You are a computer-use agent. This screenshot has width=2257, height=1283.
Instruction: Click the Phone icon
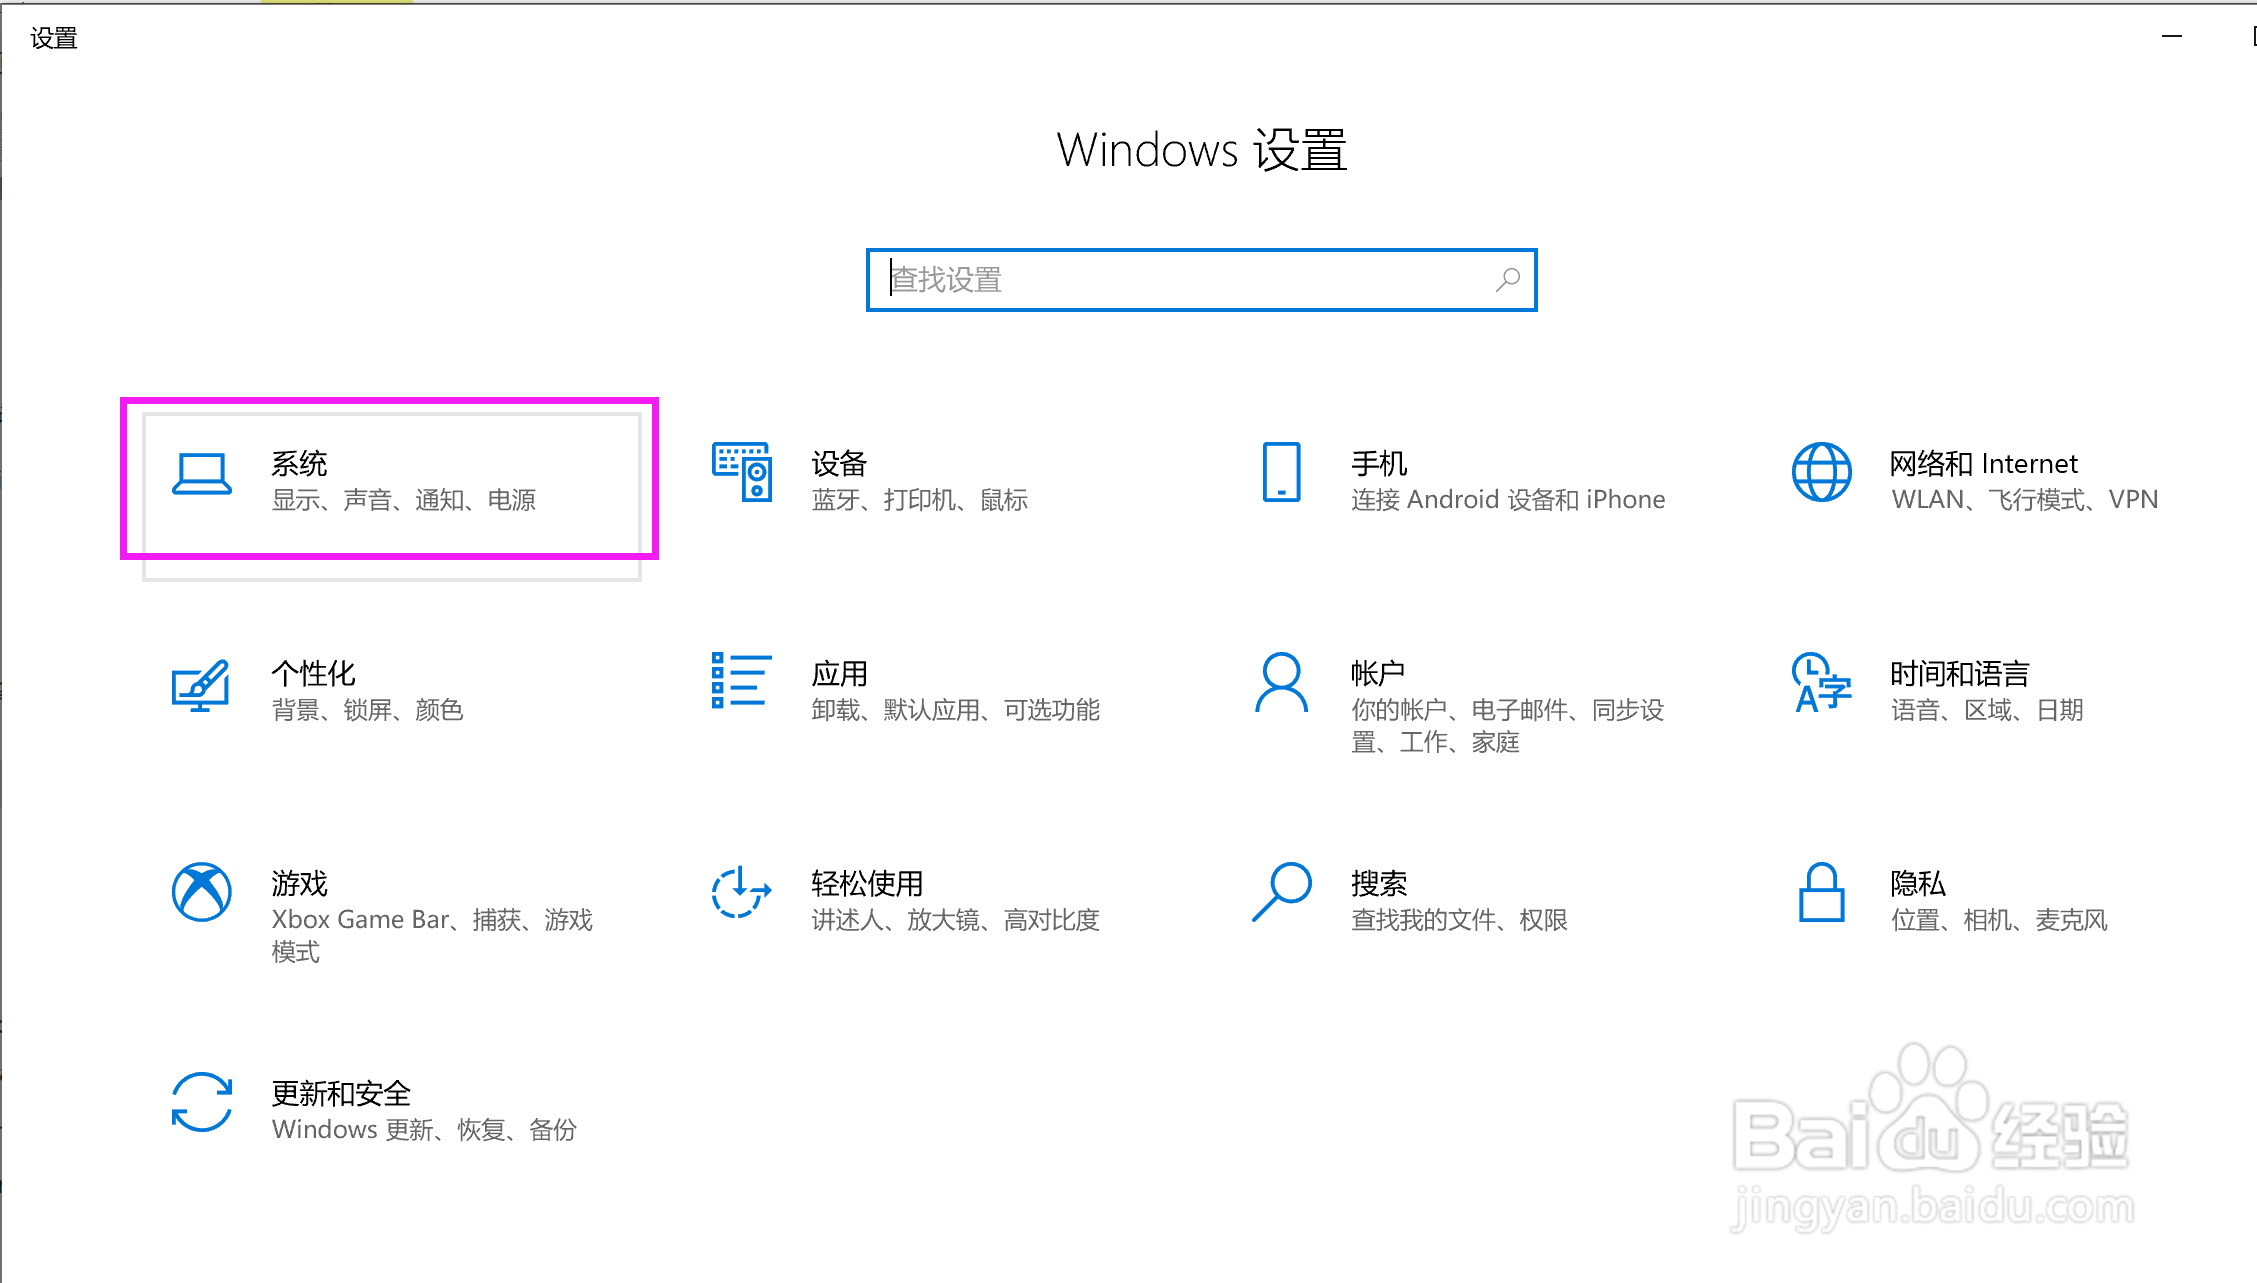1281,472
